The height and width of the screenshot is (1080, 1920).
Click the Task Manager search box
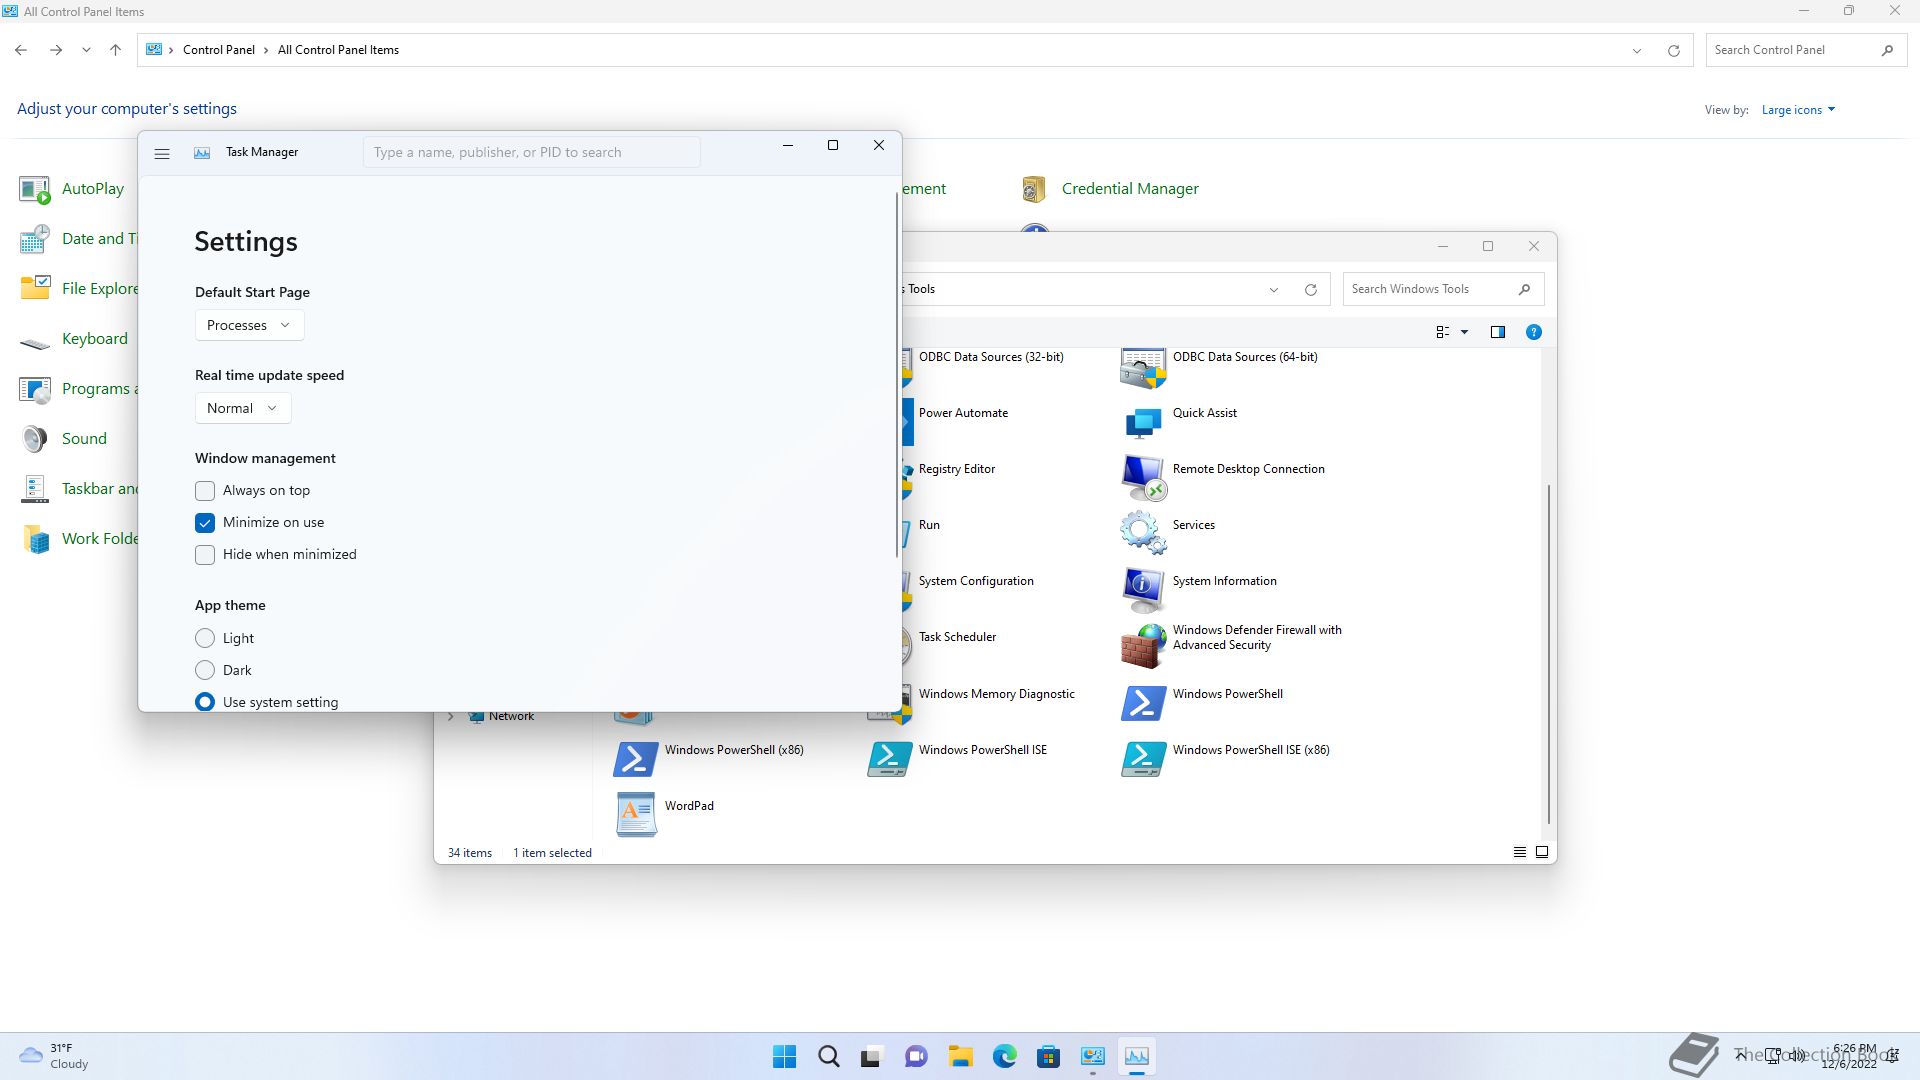pyautogui.click(x=531, y=153)
